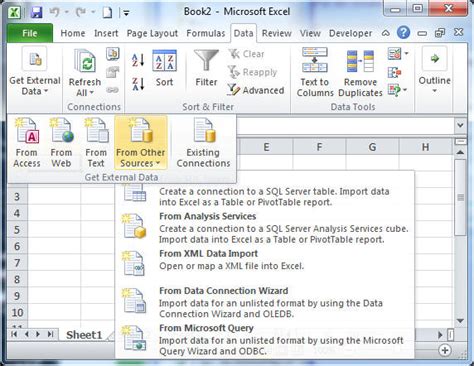Switch to the Developer ribbon tab
The width and height of the screenshot is (474, 366).
(350, 33)
